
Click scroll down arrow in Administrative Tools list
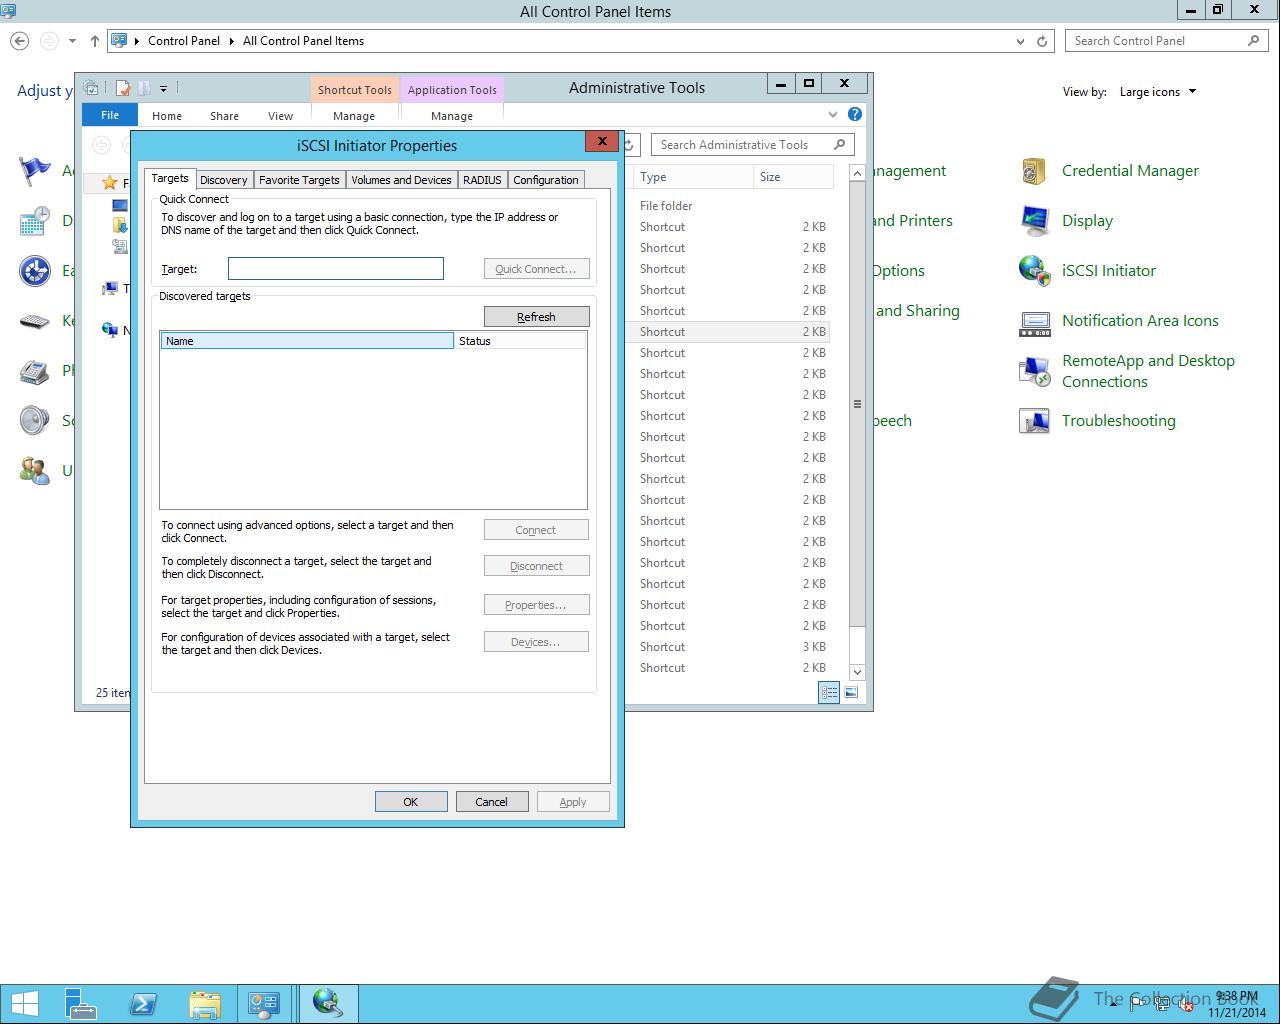857,672
